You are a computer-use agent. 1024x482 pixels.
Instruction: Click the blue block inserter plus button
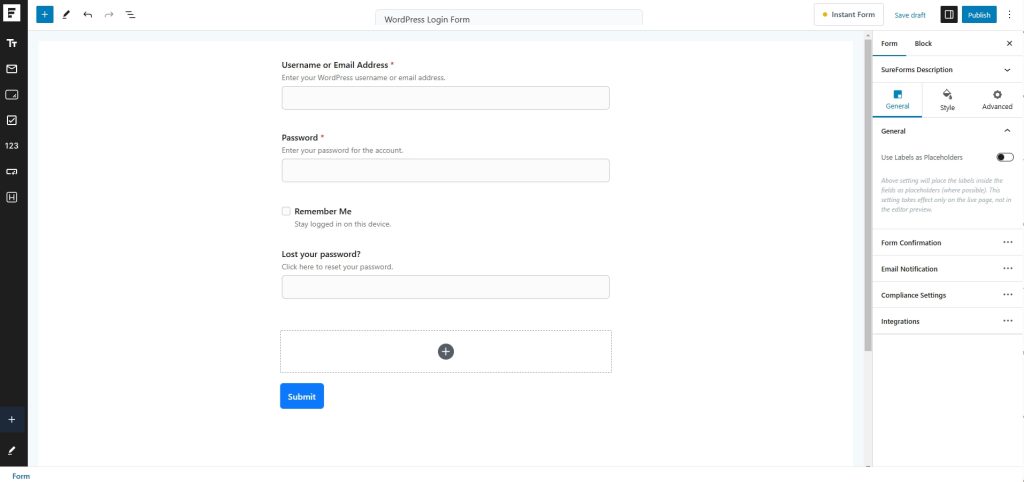click(x=44, y=15)
